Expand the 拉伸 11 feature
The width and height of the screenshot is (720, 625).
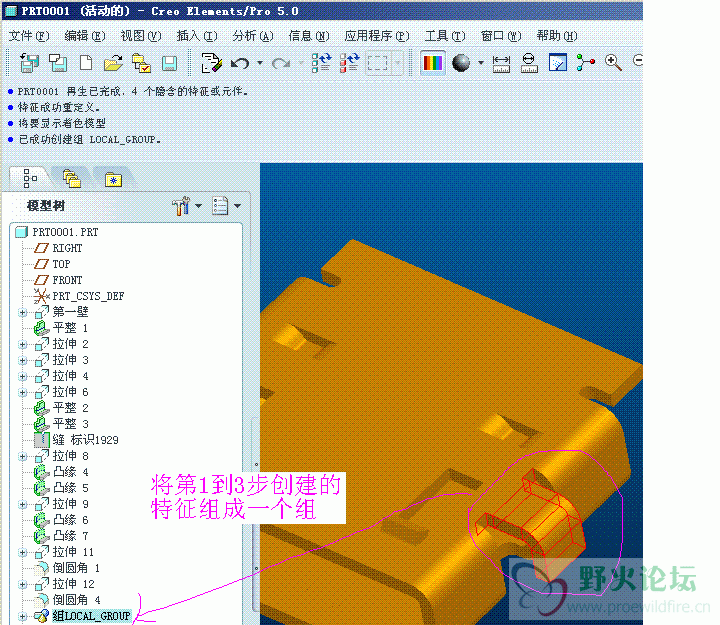pyautogui.click(x=22, y=552)
